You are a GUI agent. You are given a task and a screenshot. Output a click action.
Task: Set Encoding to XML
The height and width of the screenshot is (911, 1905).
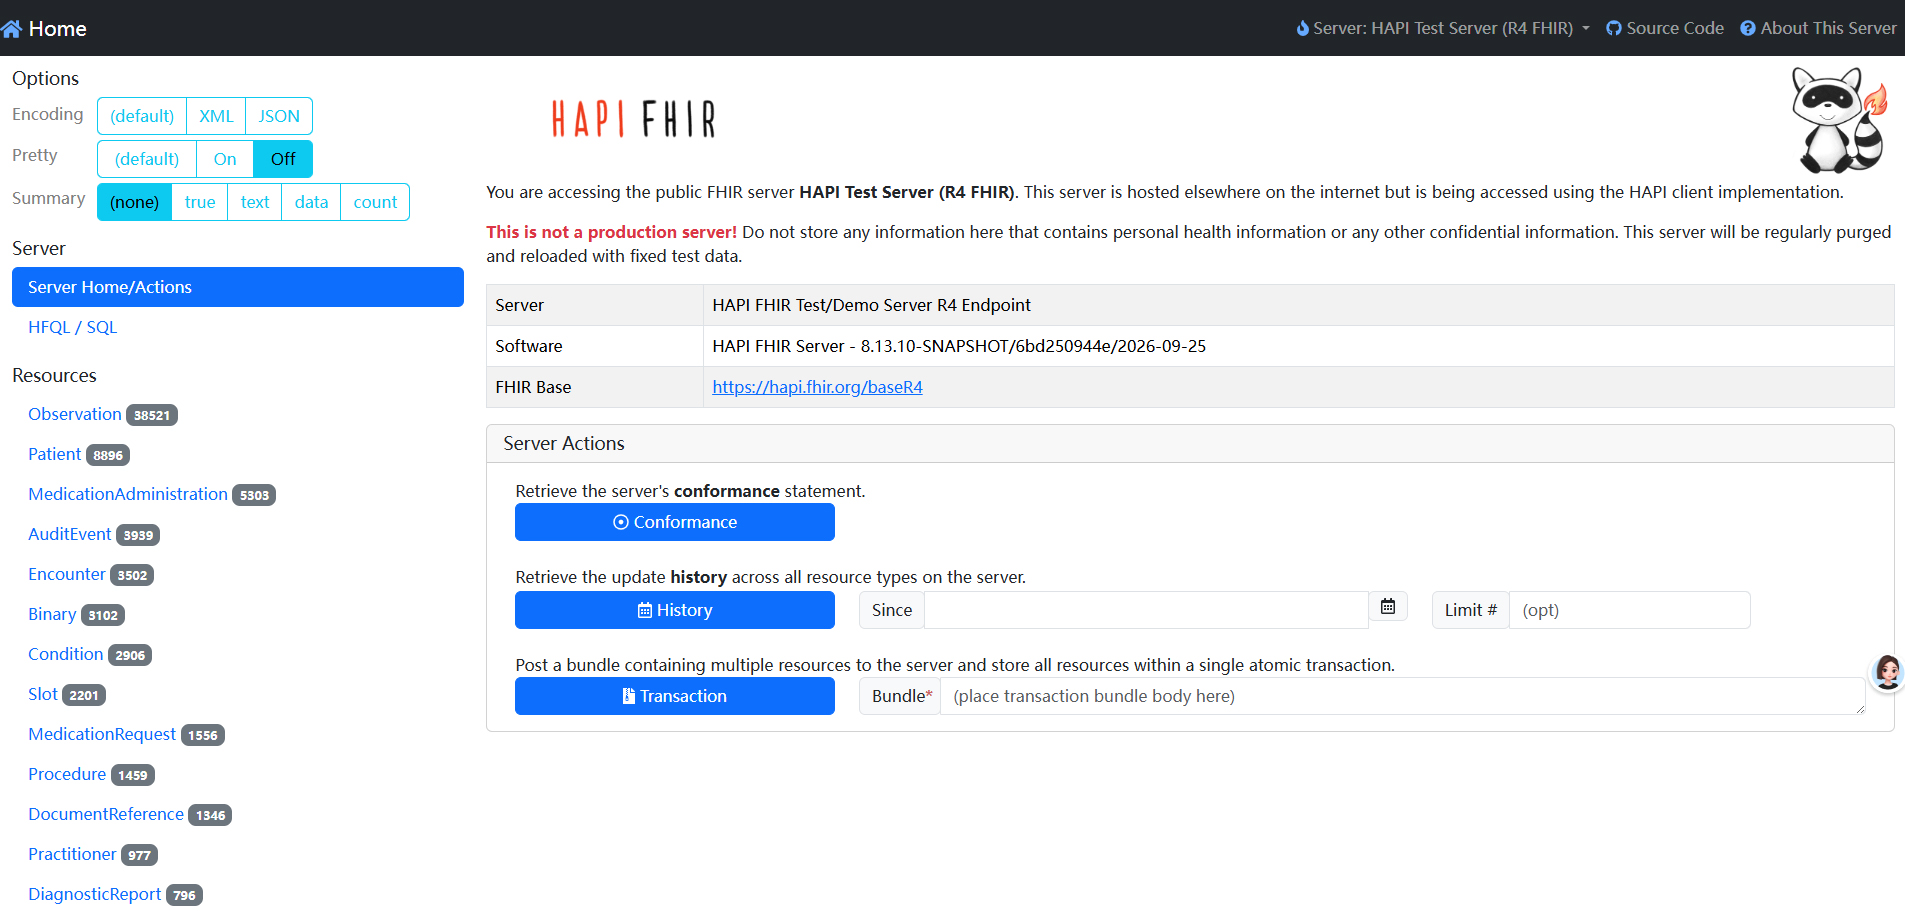tap(216, 116)
